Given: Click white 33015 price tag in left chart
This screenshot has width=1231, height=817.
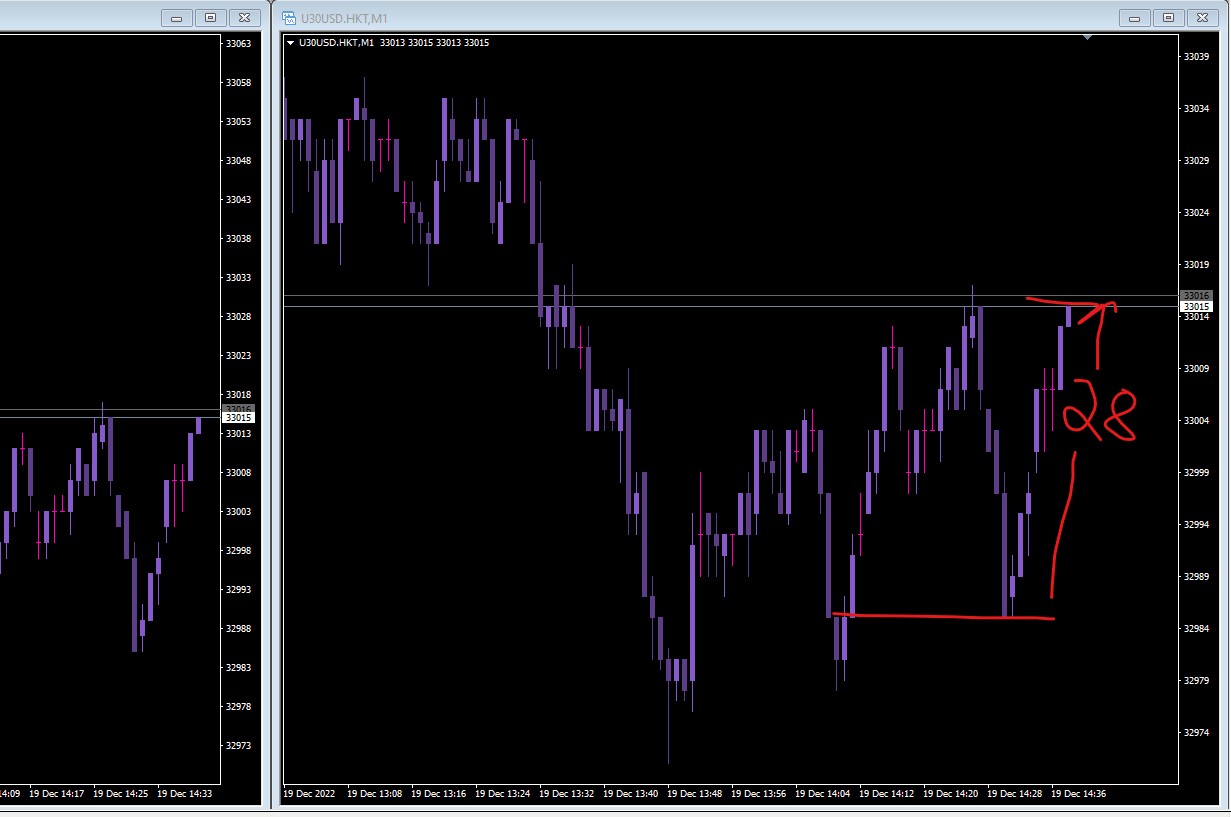Looking at the screenshot, I should point(239,417).
